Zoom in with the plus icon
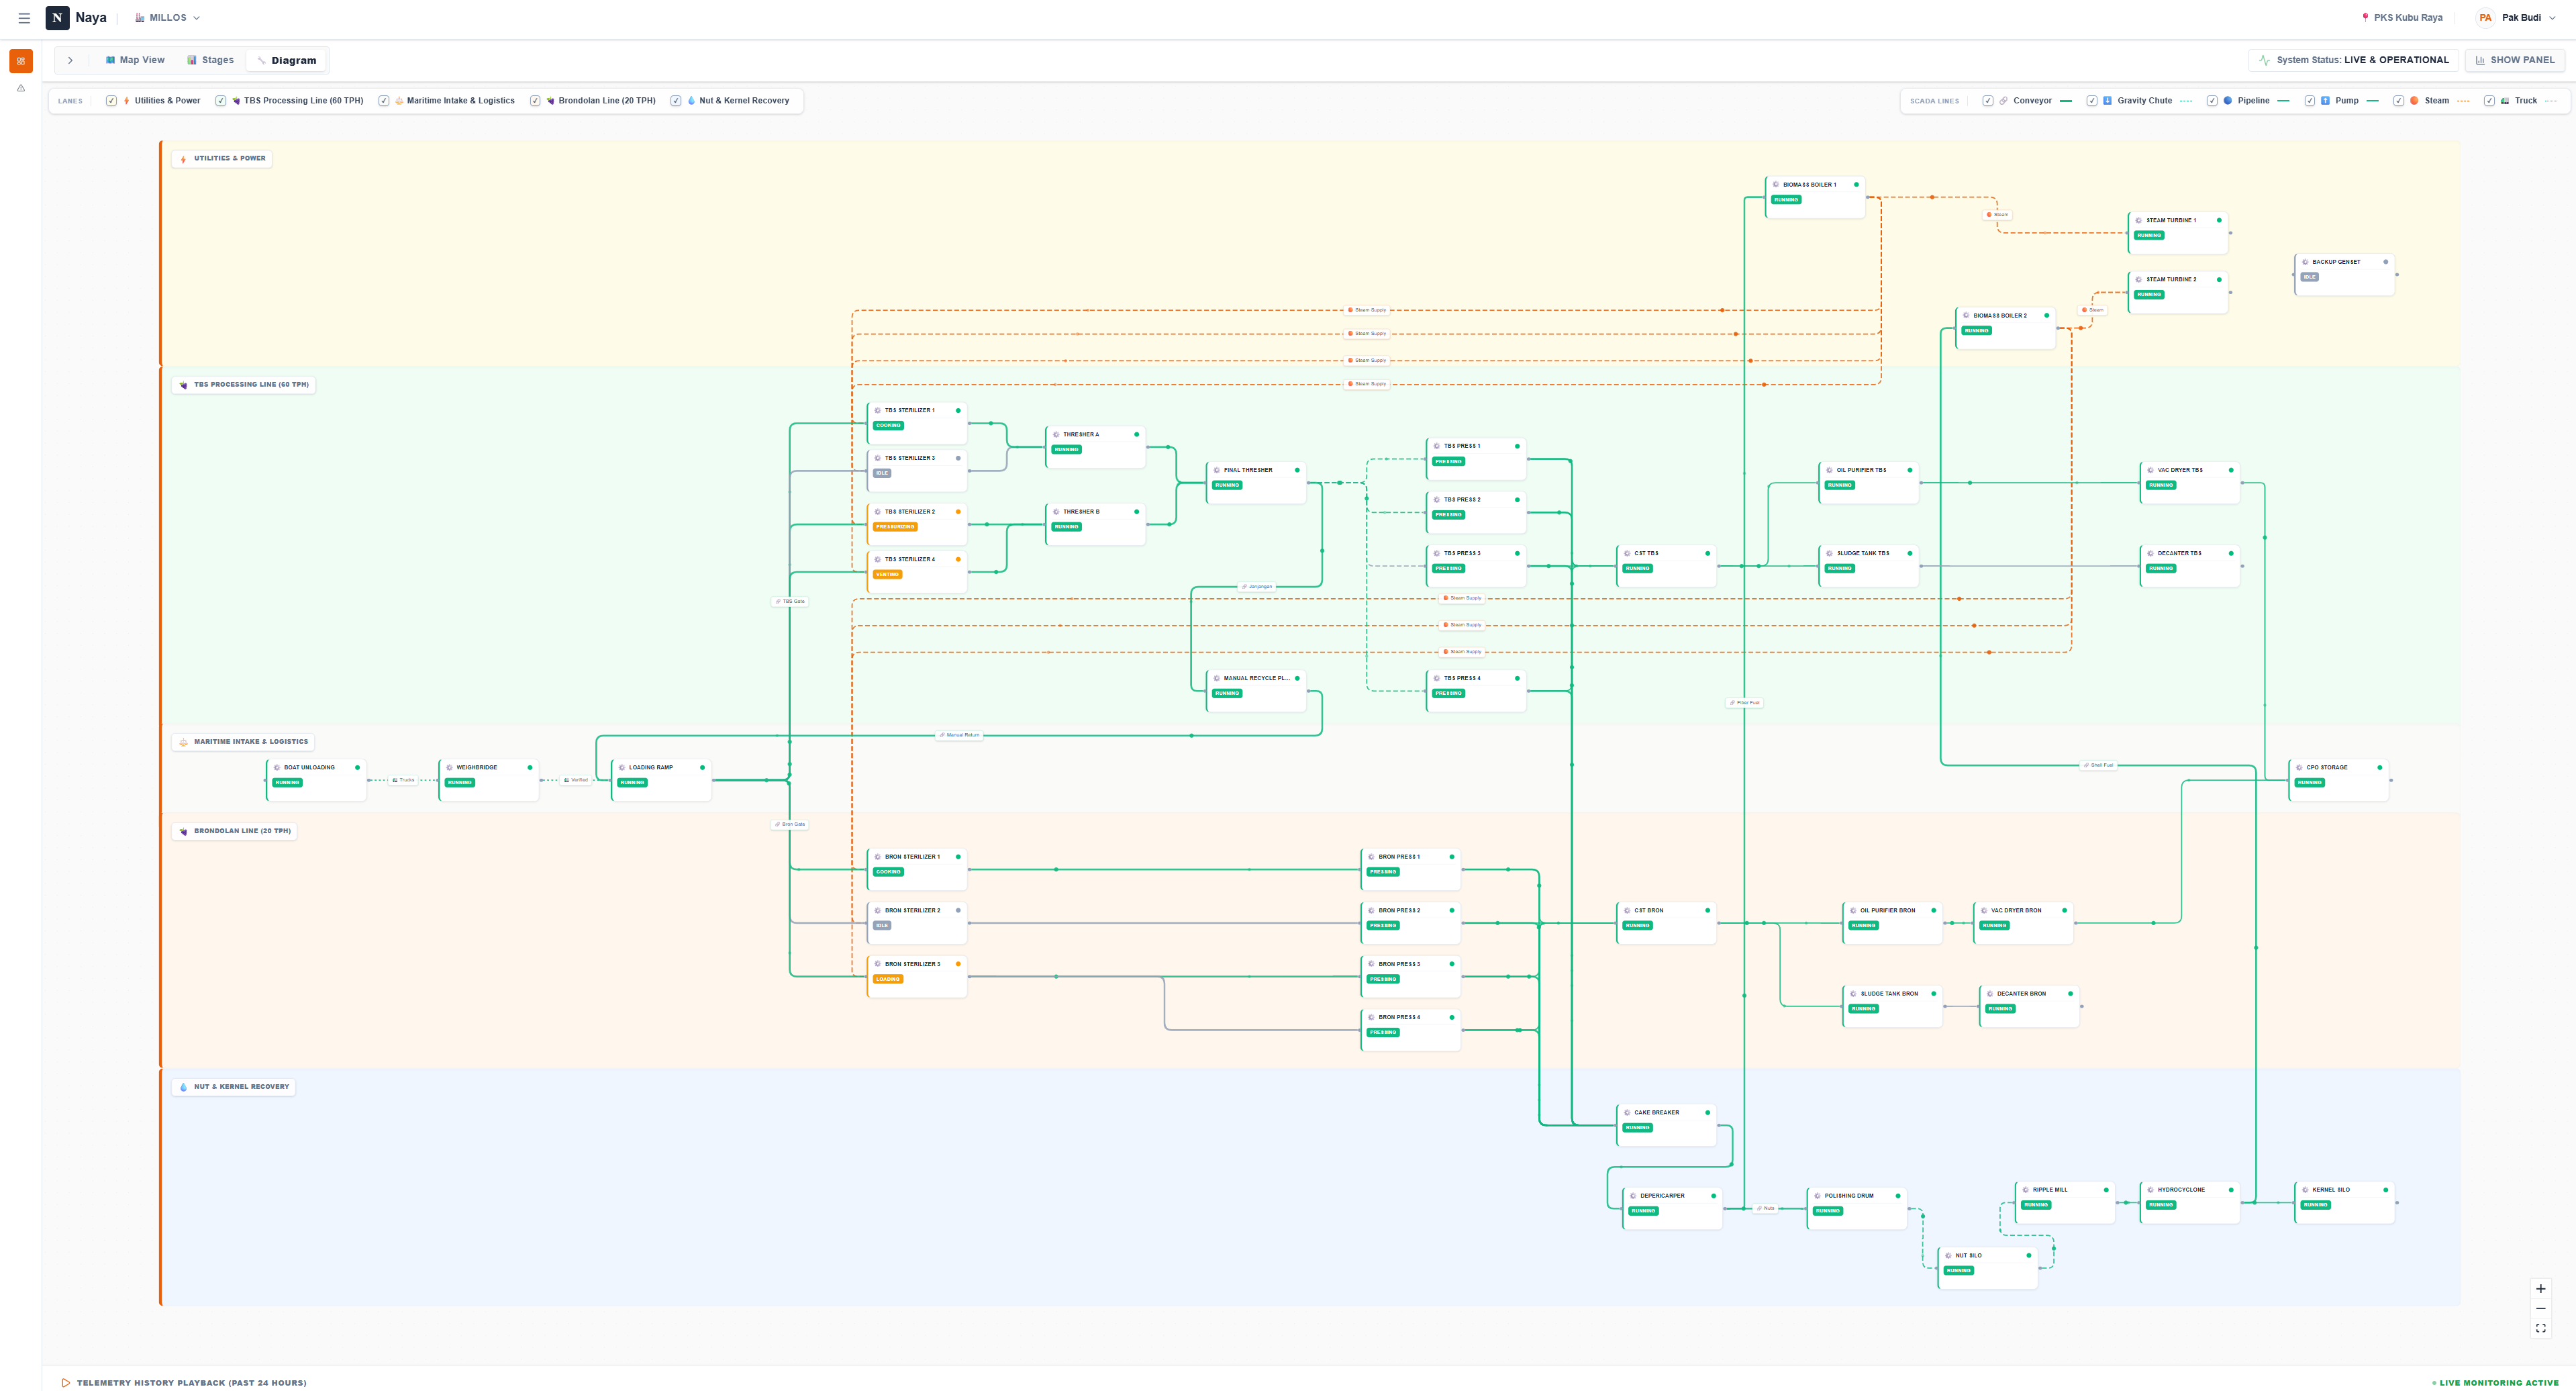Screen dimensions: 2576x1391 tap(2540, 1289)
